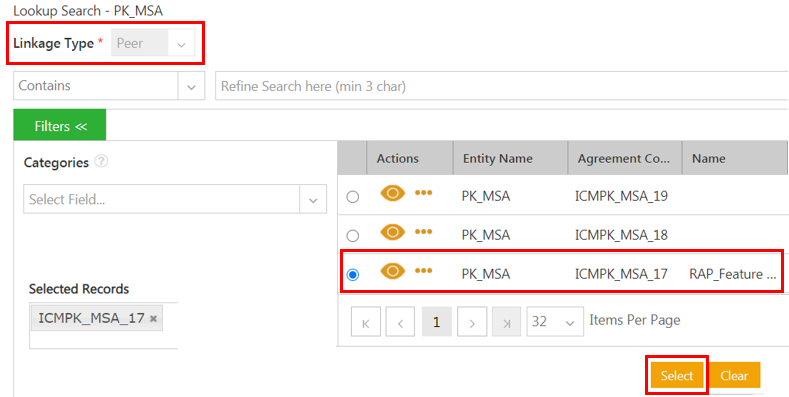Screen dimensions: 789x397
Task: View record ICMPK_MSA_18 with eye icon
Action: pyautogui.click(x=392, y=232)
